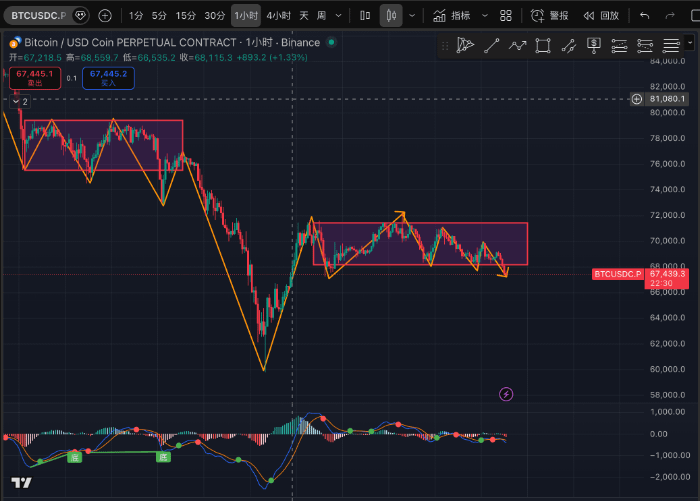Open the BTCUSDC.P symbol search

pyautogui.click(x=37, y=16)
